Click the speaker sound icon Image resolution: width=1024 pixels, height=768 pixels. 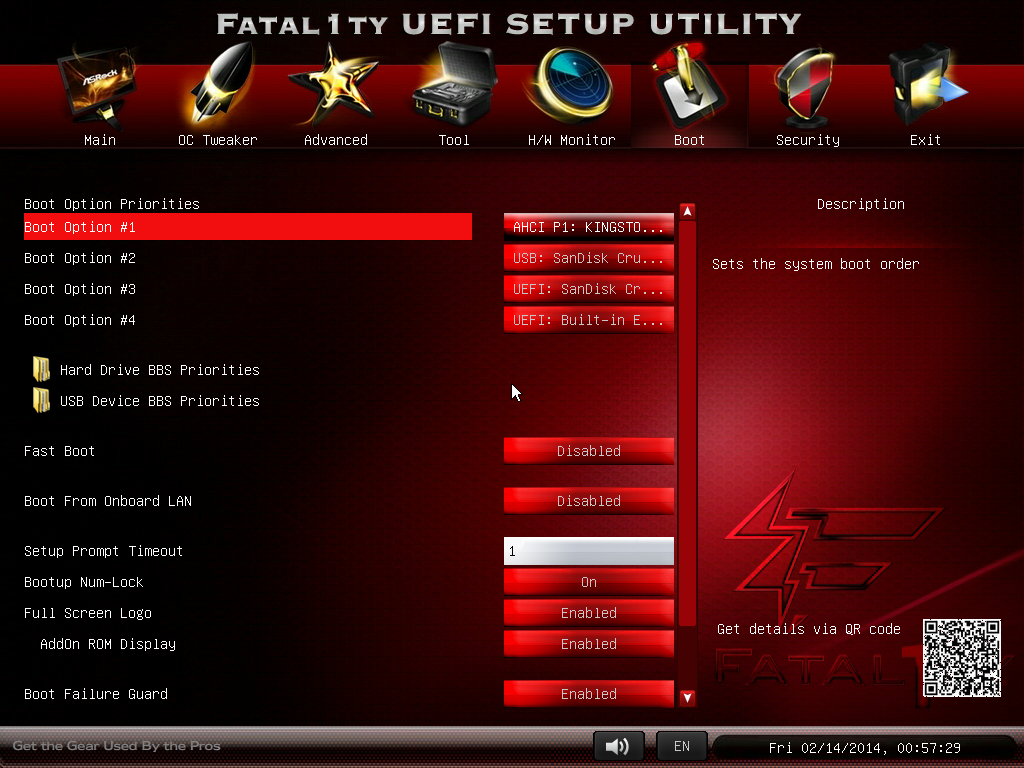618,746
